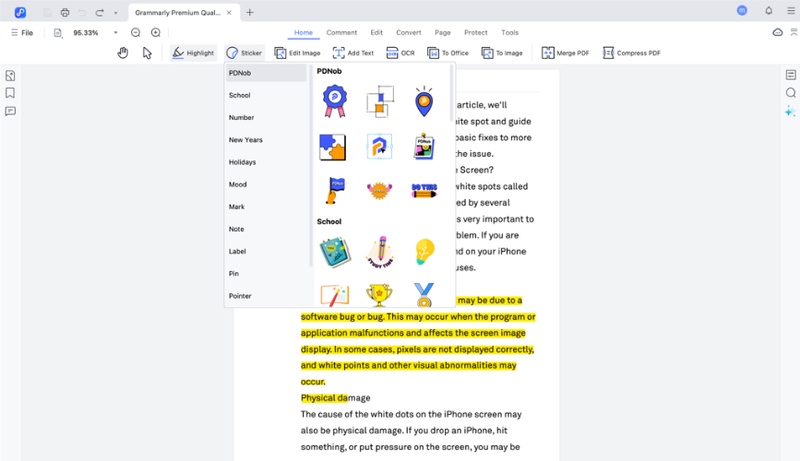Switch to the Edit tab
The height and width of the screenshot is (461, 800).
click(x=377, y=33)
